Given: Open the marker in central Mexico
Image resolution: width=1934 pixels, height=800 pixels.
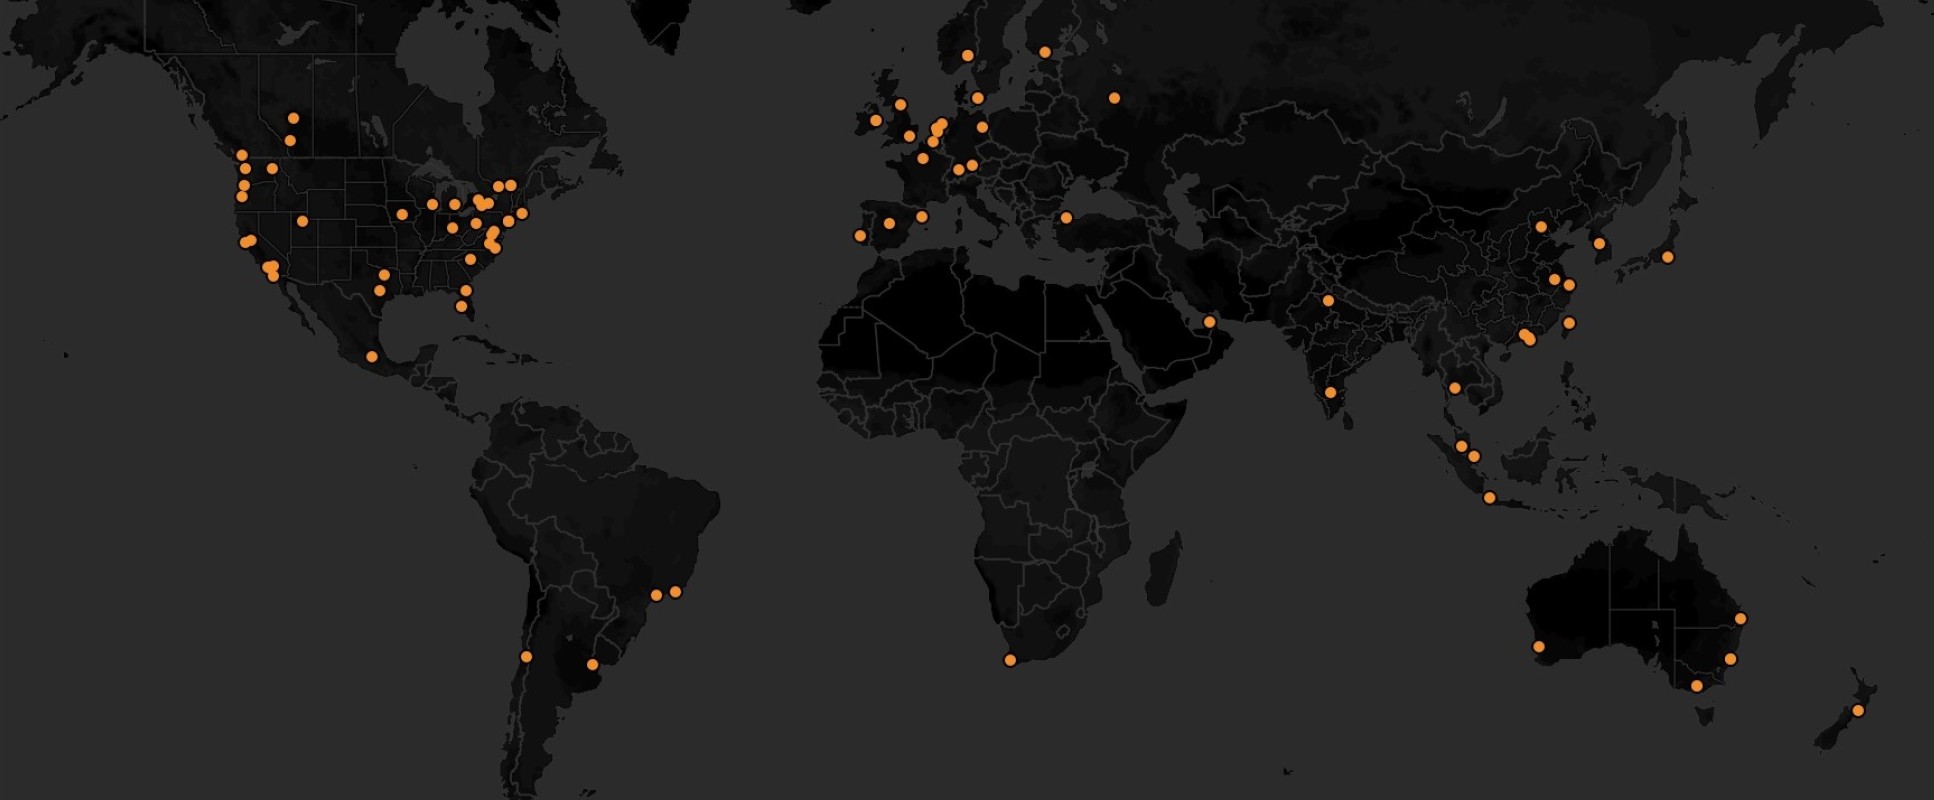Looking at the screenshot, I should click(x=372, y=357).
